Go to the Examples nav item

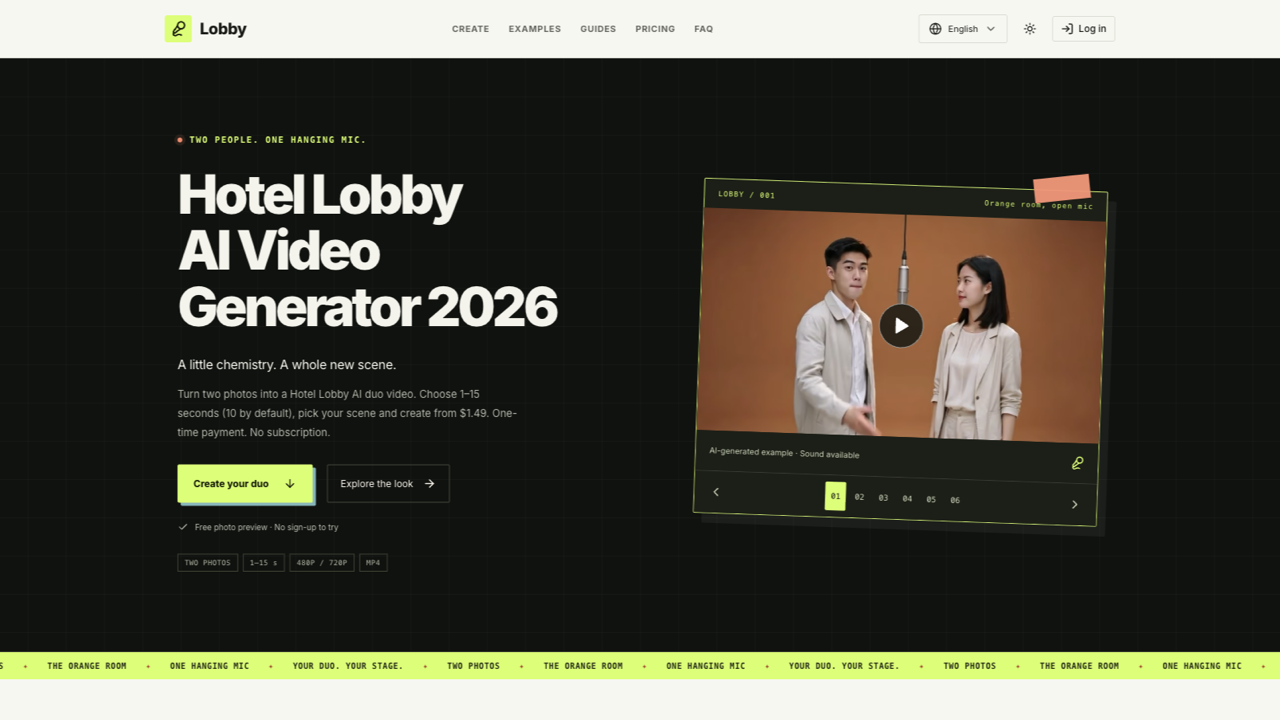coord(535,29)
